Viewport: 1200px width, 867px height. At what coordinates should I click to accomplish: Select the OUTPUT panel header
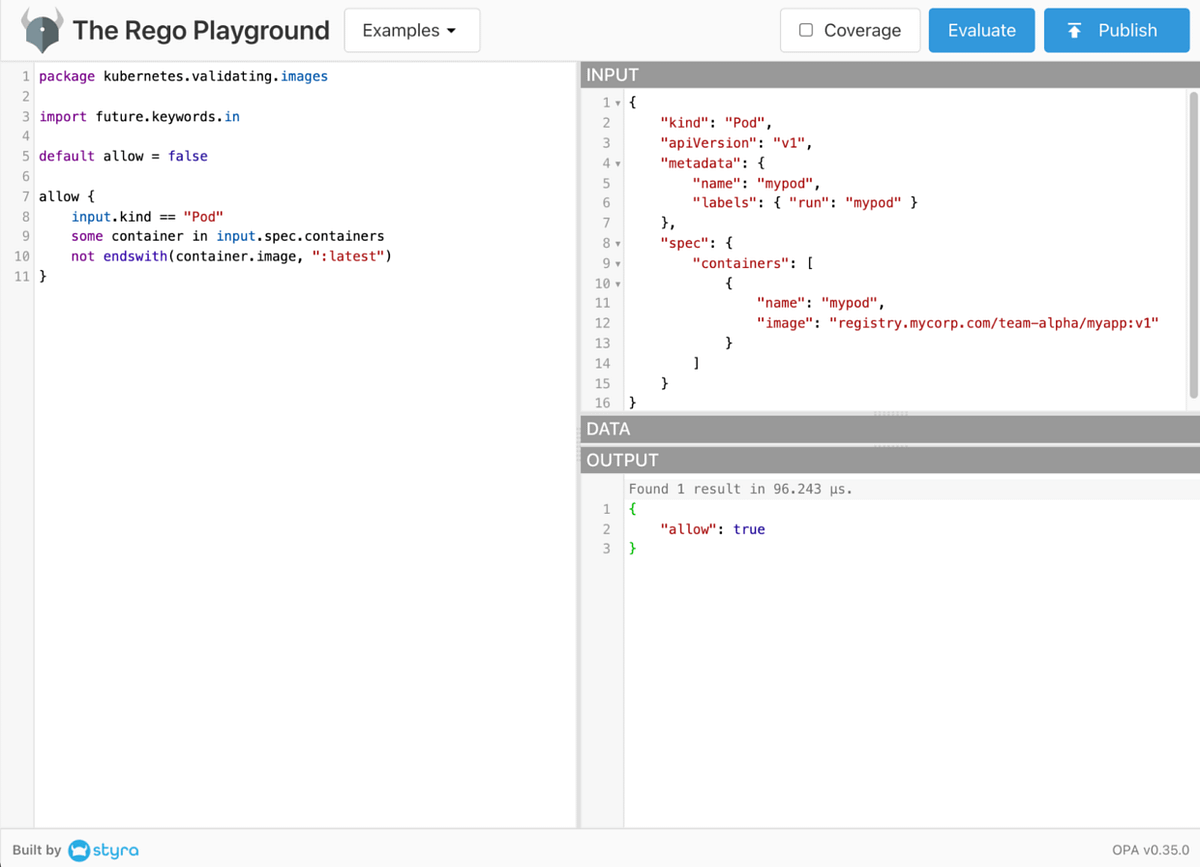(x=622, y=460)
